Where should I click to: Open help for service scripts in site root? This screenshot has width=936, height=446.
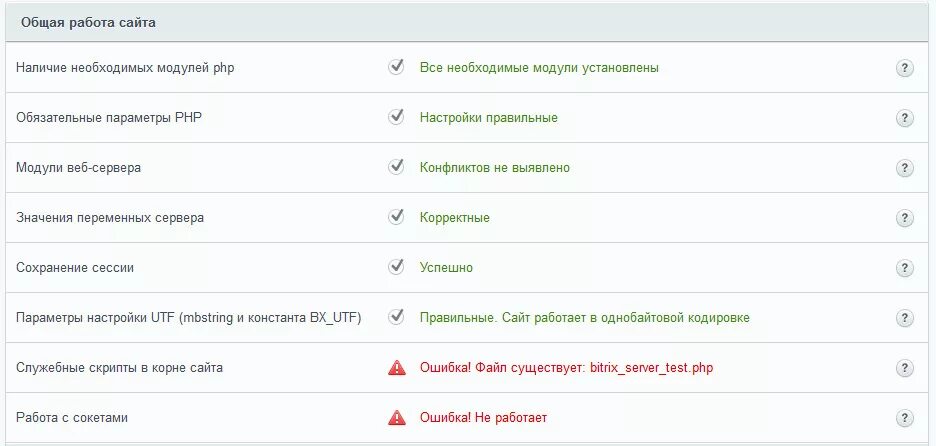click(x=904, y=368)
